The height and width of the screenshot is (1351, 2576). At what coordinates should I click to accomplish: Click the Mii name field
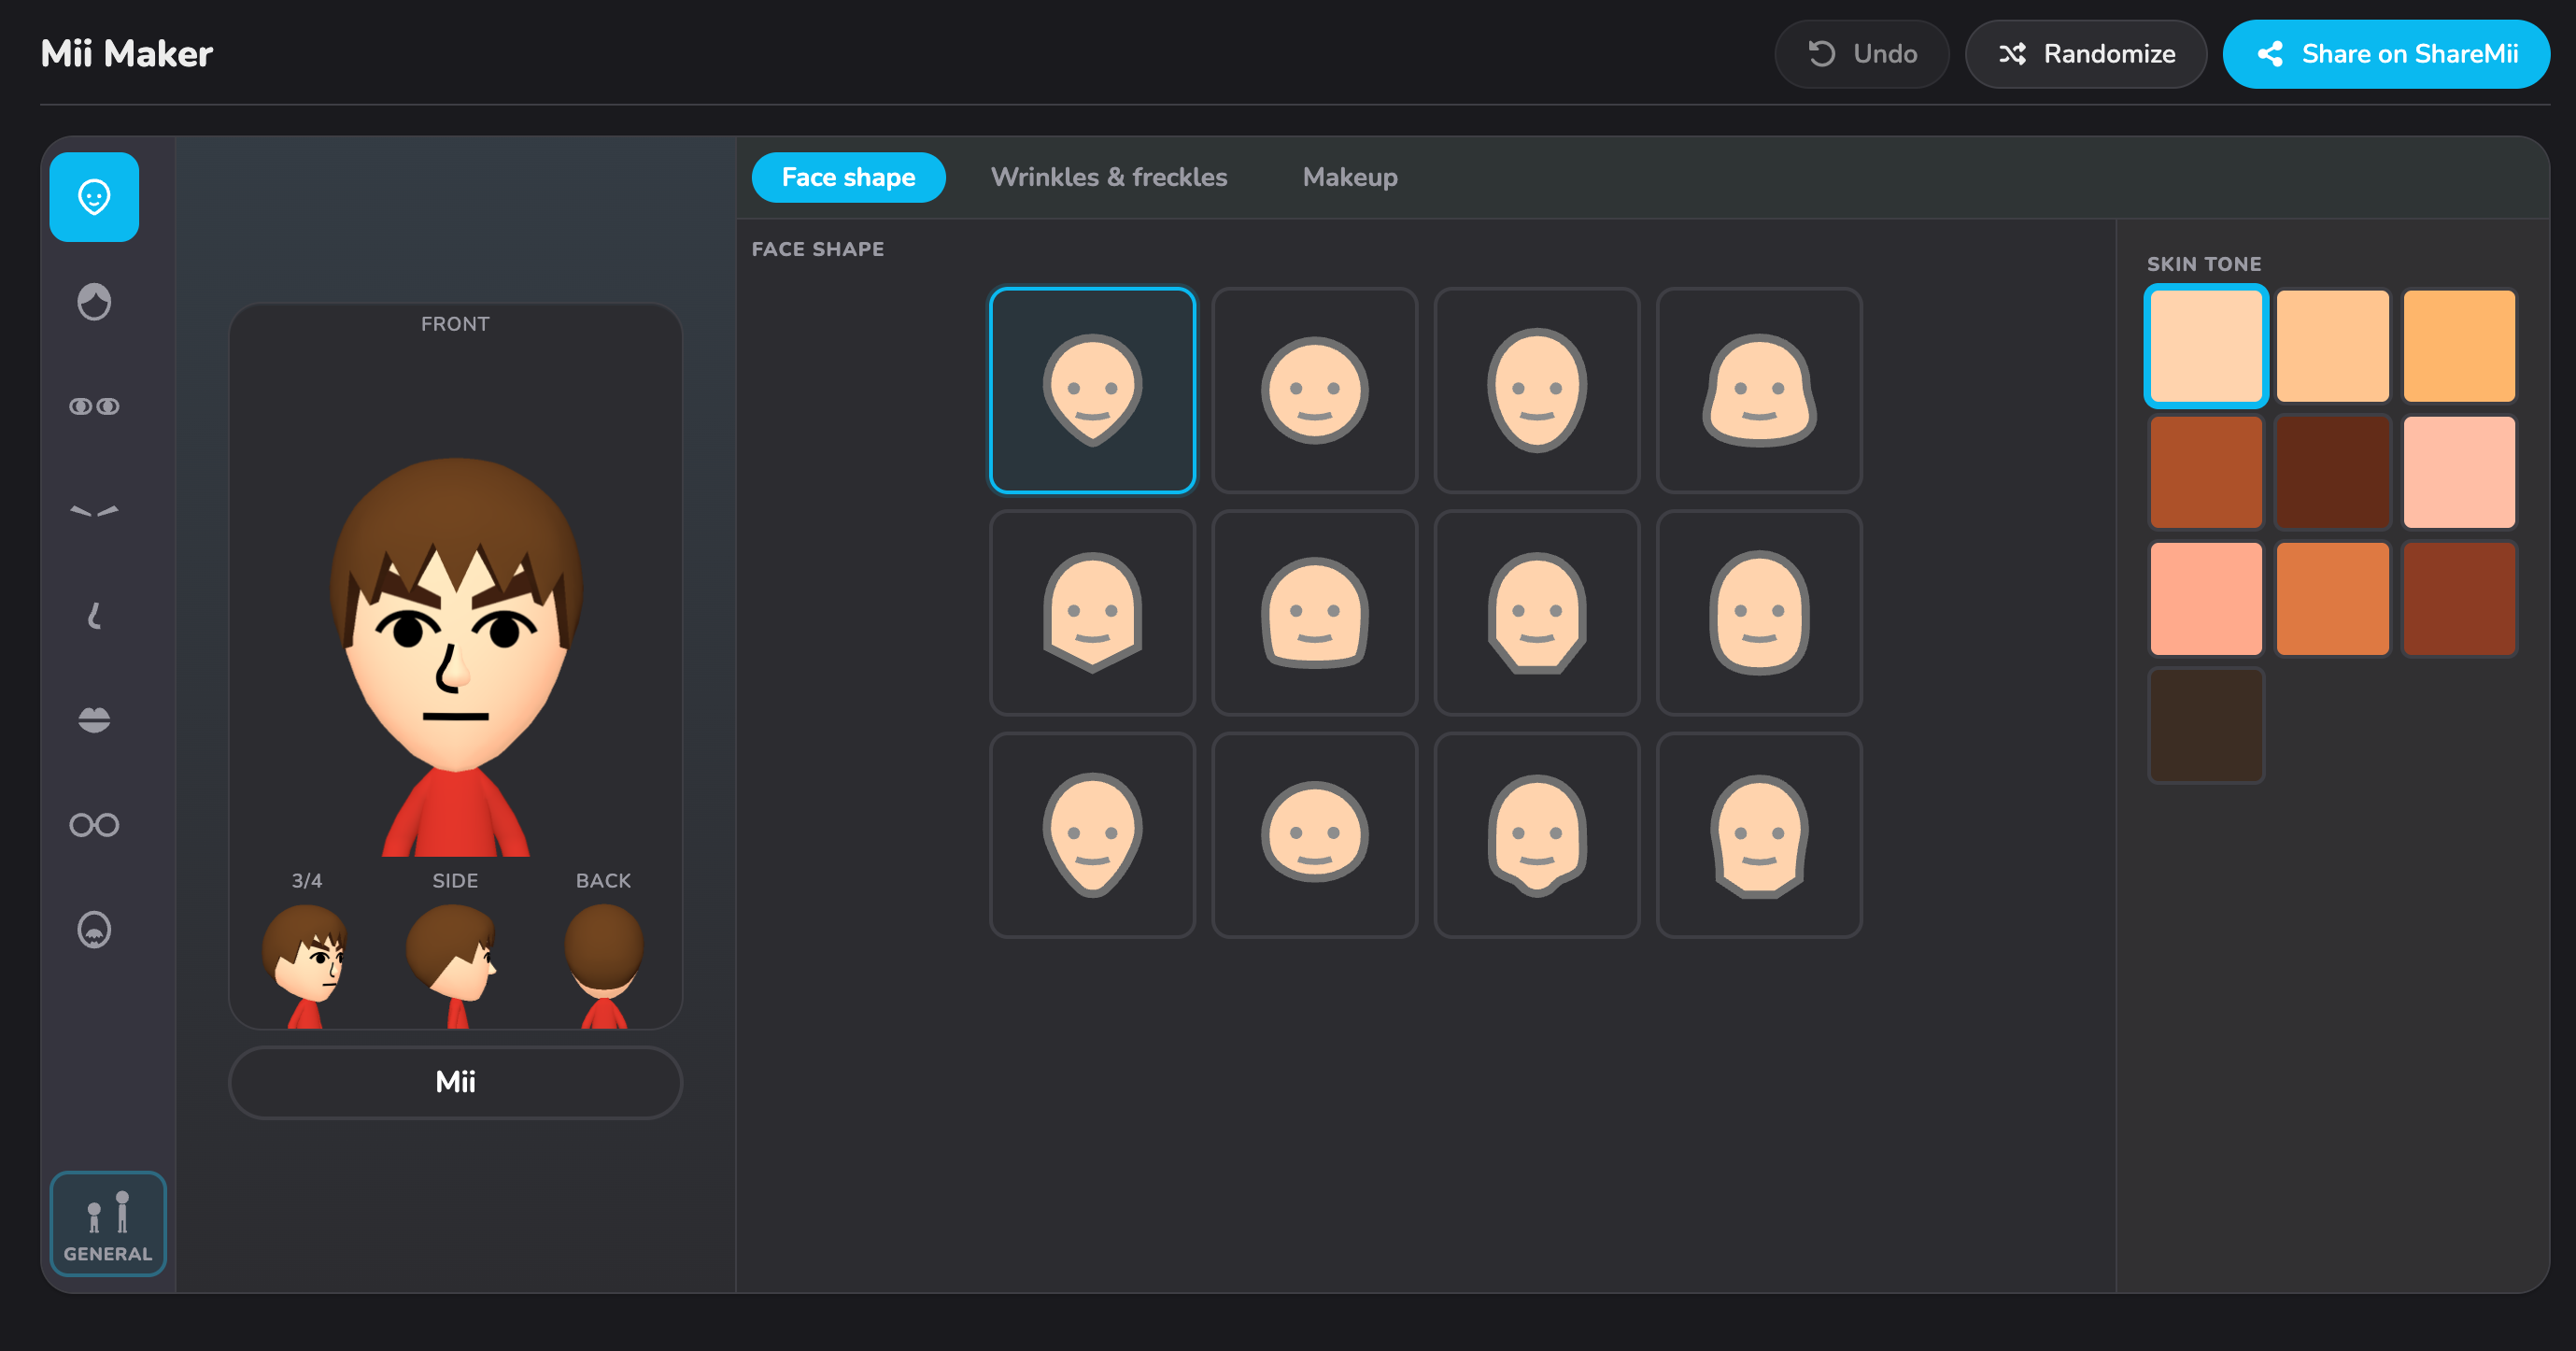pos(455,1082)
